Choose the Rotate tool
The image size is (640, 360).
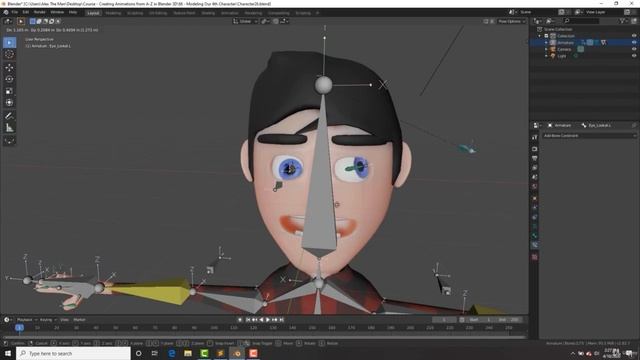point(9,79)
